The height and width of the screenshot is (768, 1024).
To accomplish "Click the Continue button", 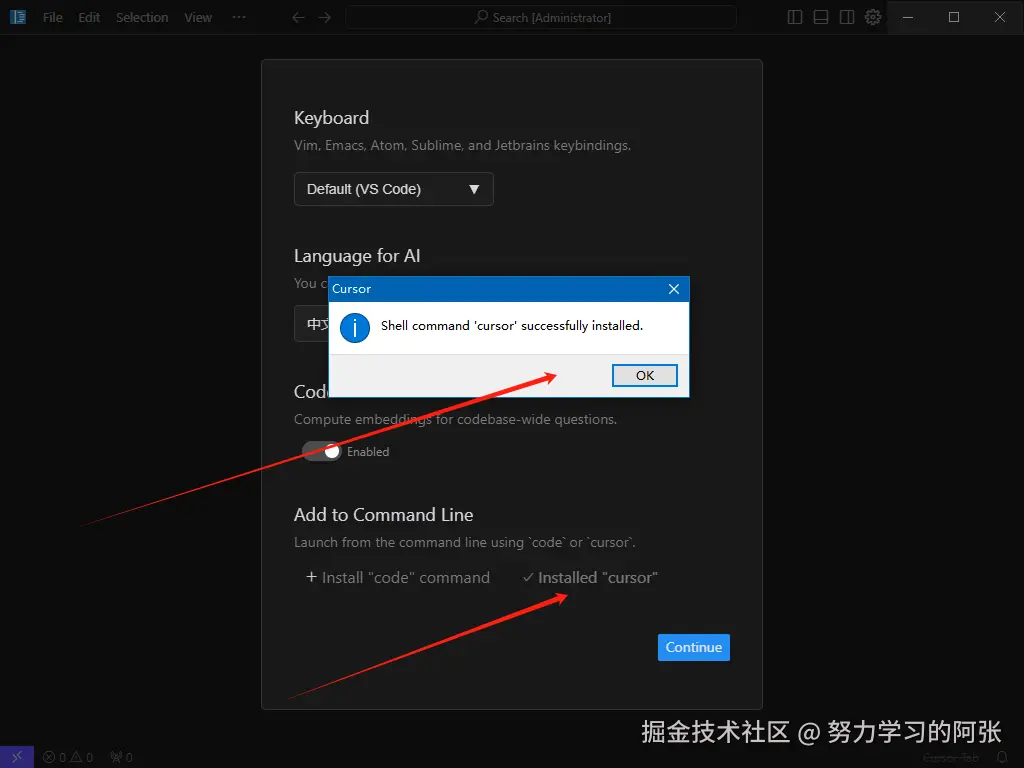I will pos(693,647).
